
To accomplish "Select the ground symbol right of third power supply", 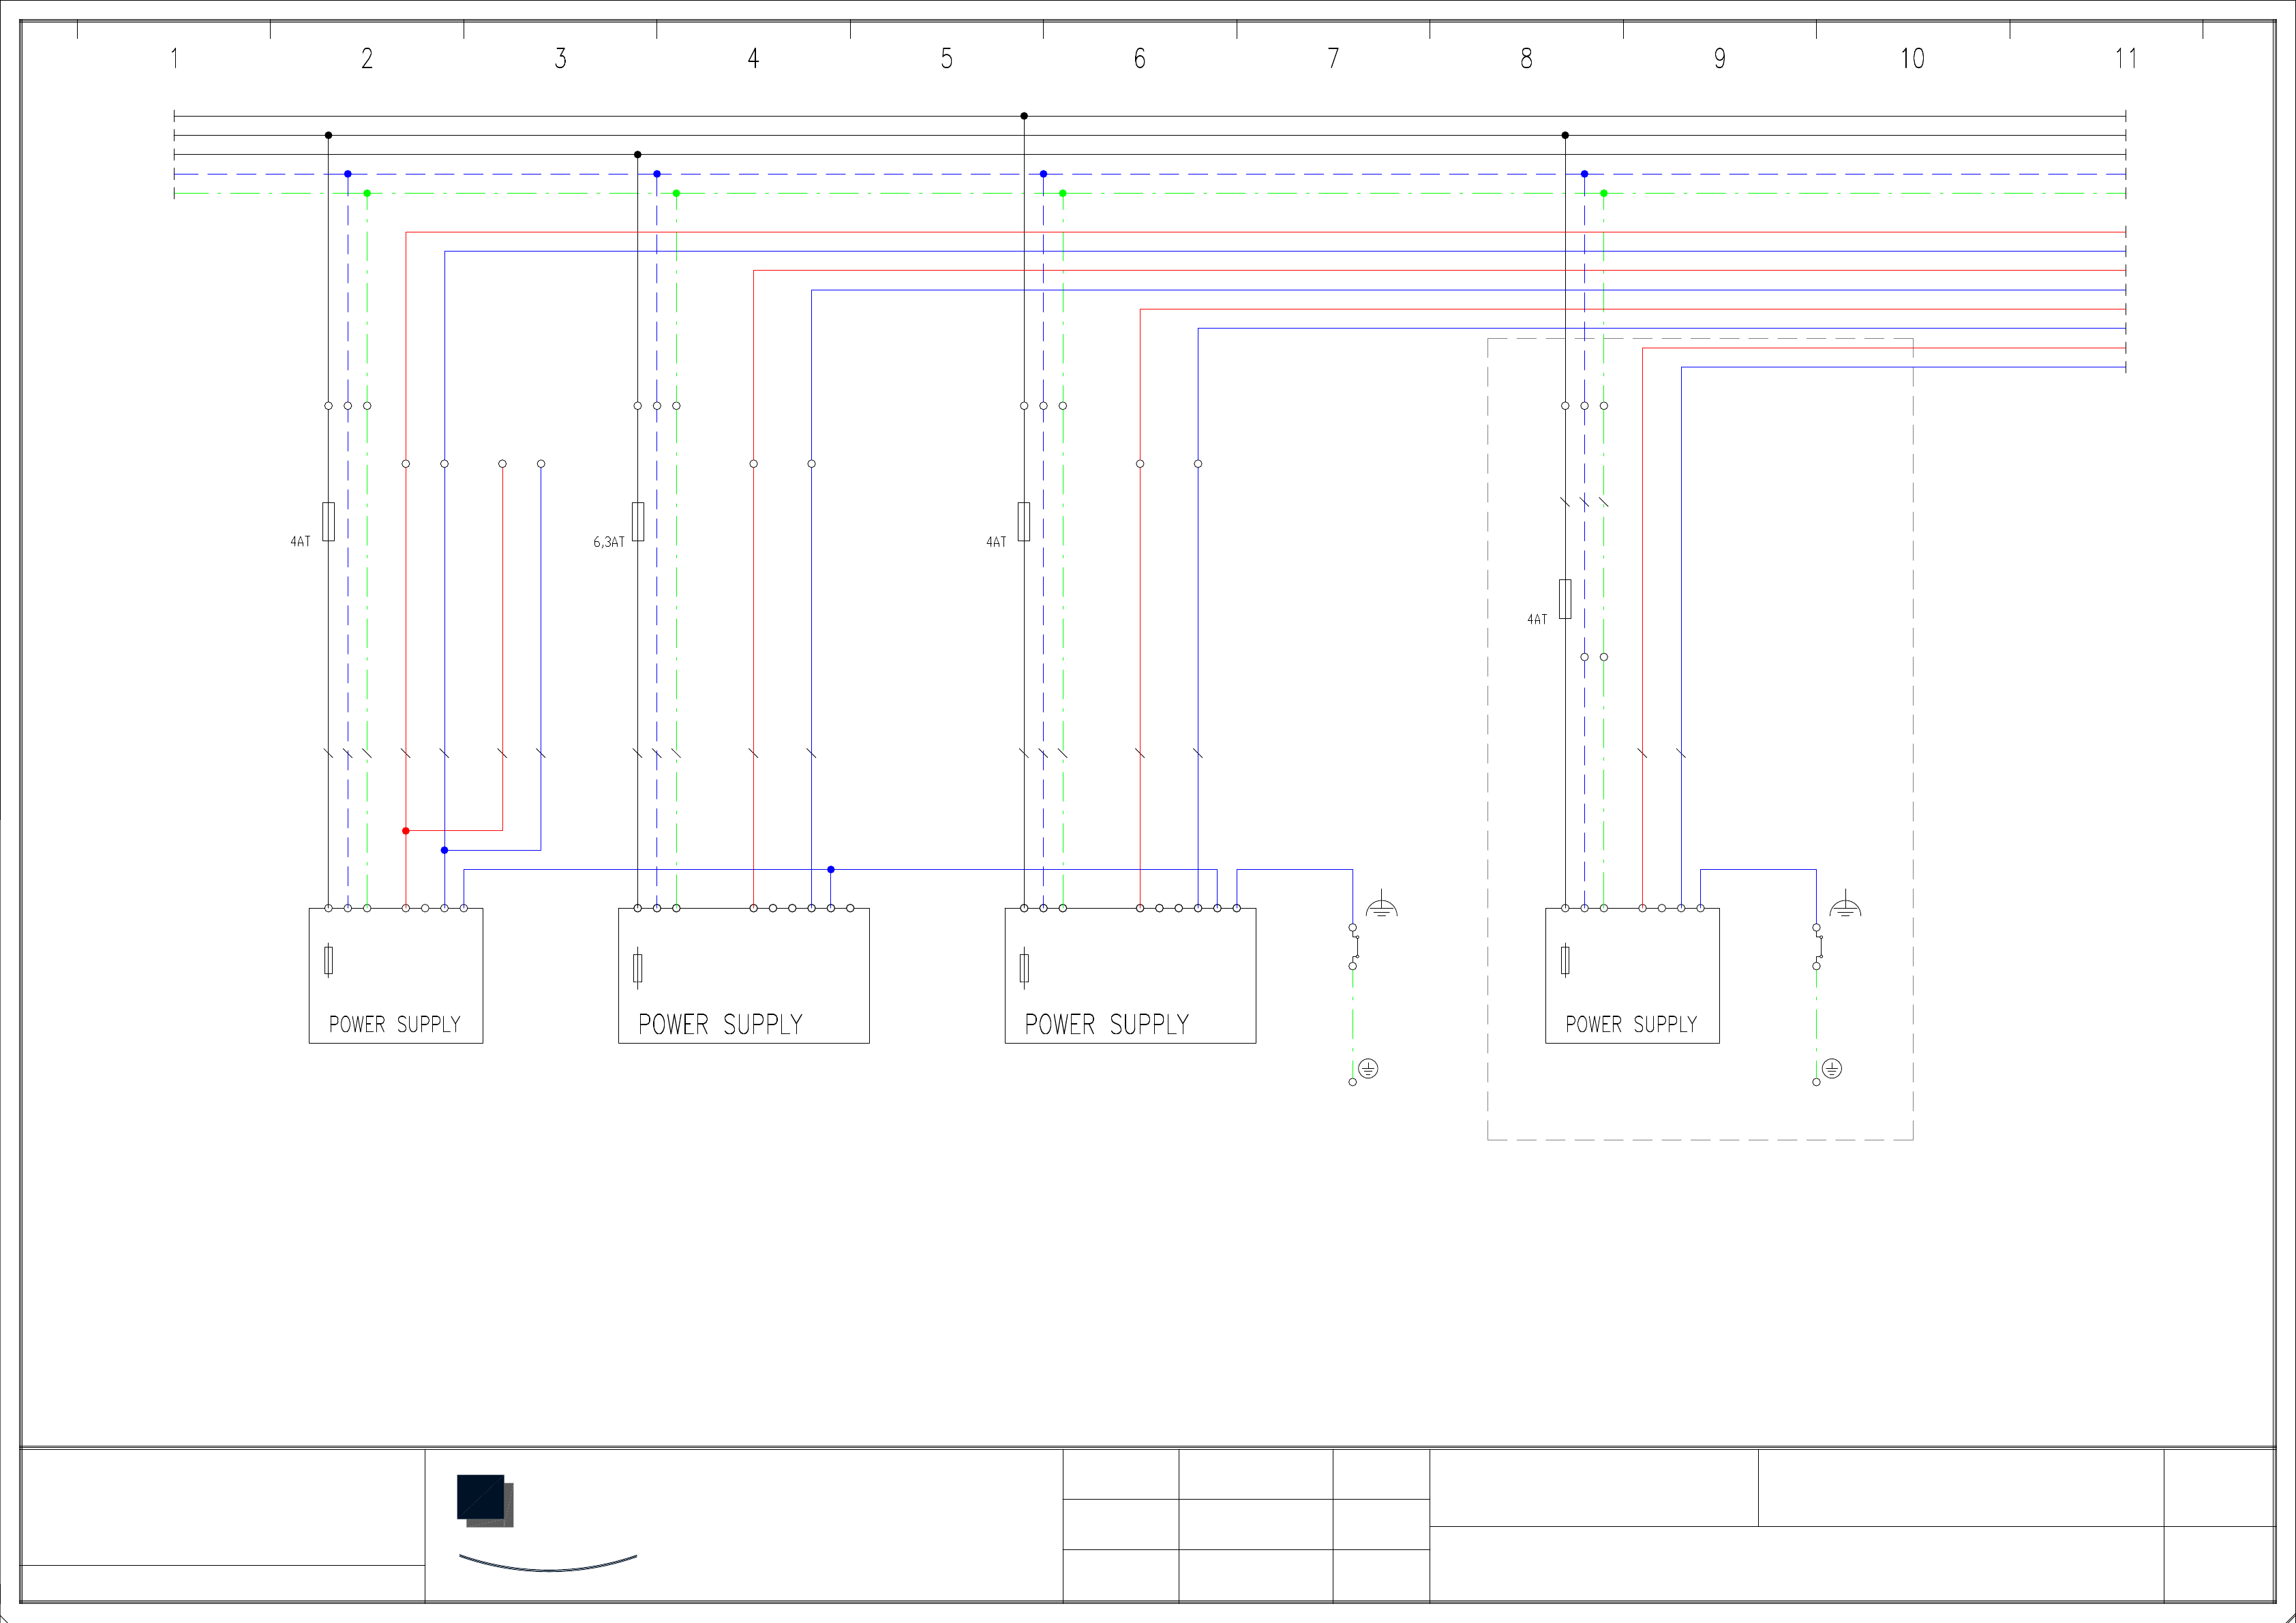I will (x=1381, y=906).
